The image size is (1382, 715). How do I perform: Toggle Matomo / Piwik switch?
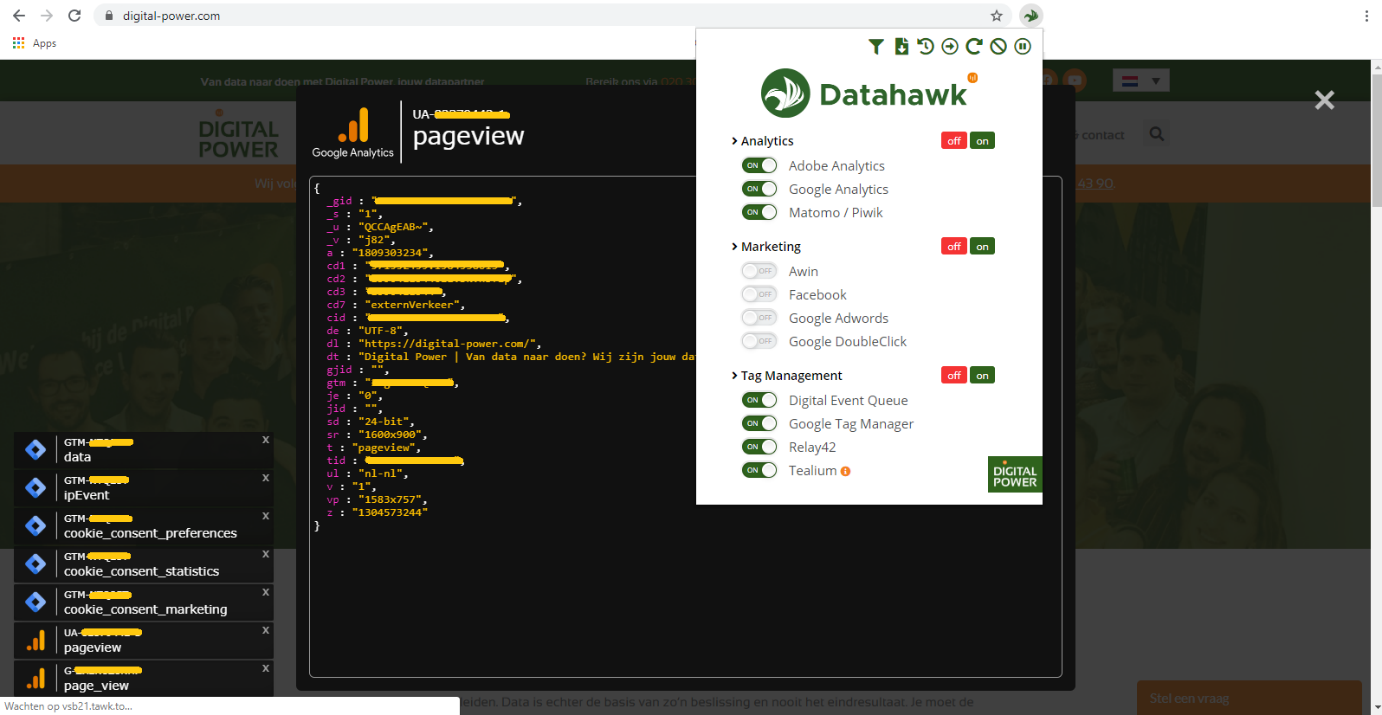[x=759, y=212]
